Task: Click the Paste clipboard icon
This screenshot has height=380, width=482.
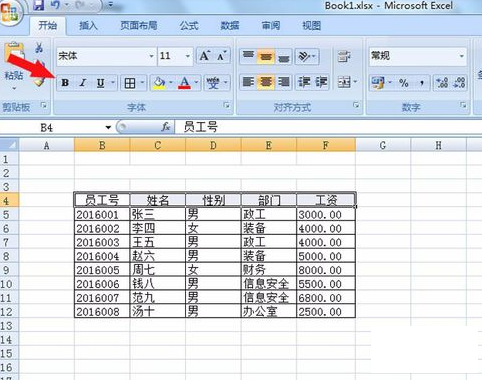Action: [14, 53]
